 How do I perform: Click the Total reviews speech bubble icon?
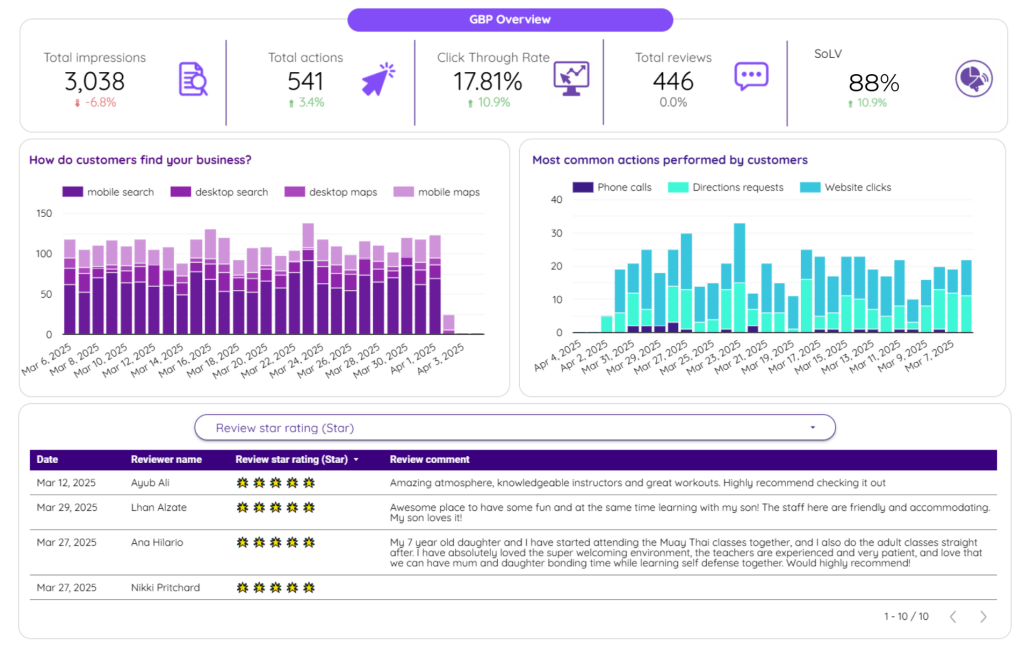(x=751, y=77)
